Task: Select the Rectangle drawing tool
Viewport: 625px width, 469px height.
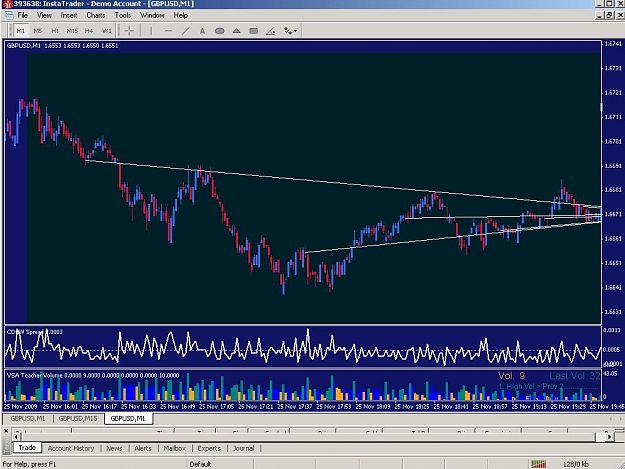Action: coord(254,31)
